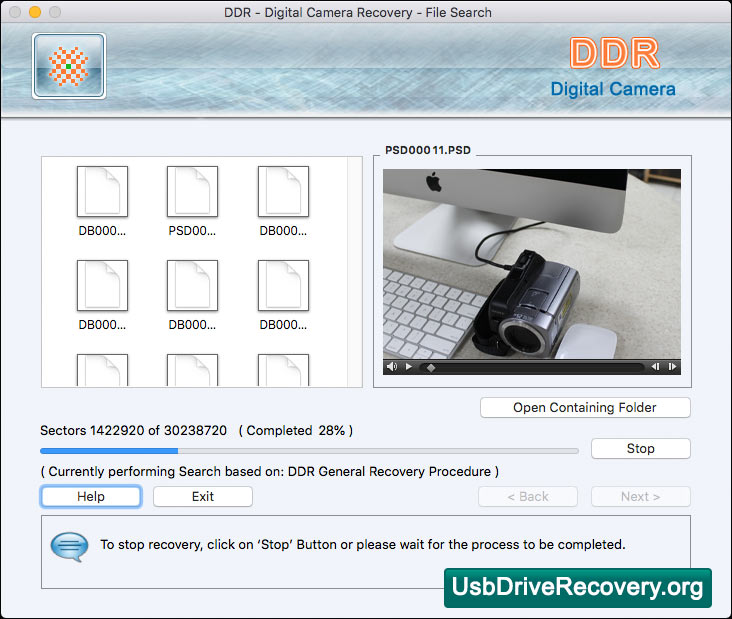This screenshot has width=732, height=619.
Task: Play the preview with the play icon
Action: pyautogui.click(x=409, y=367)
